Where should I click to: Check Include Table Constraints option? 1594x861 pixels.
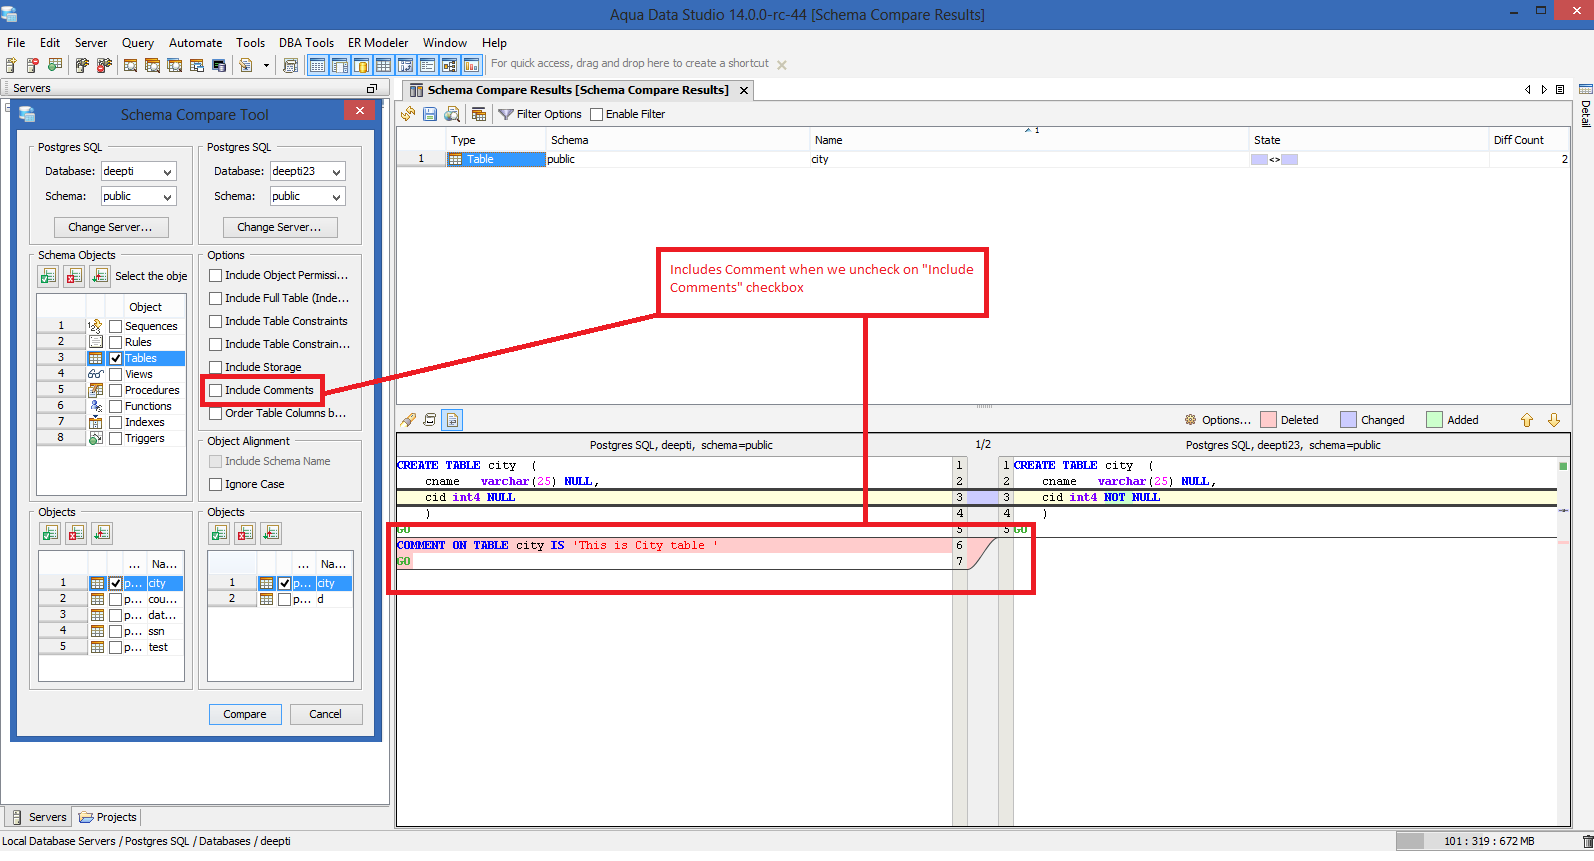(x=216, y=321)
